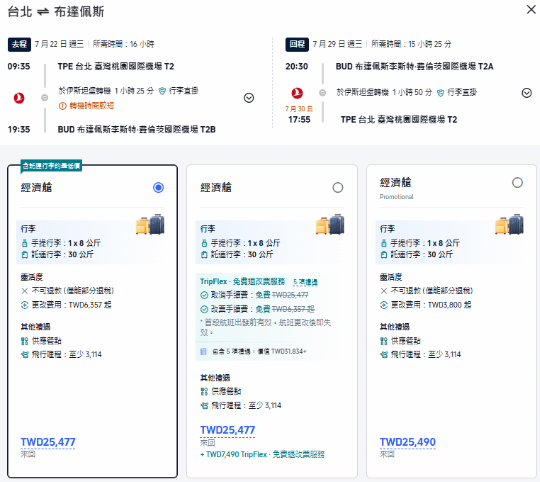Click non-refundable X icon in first card
This screenshot has width=540, height=482.
tap(24, 291)
